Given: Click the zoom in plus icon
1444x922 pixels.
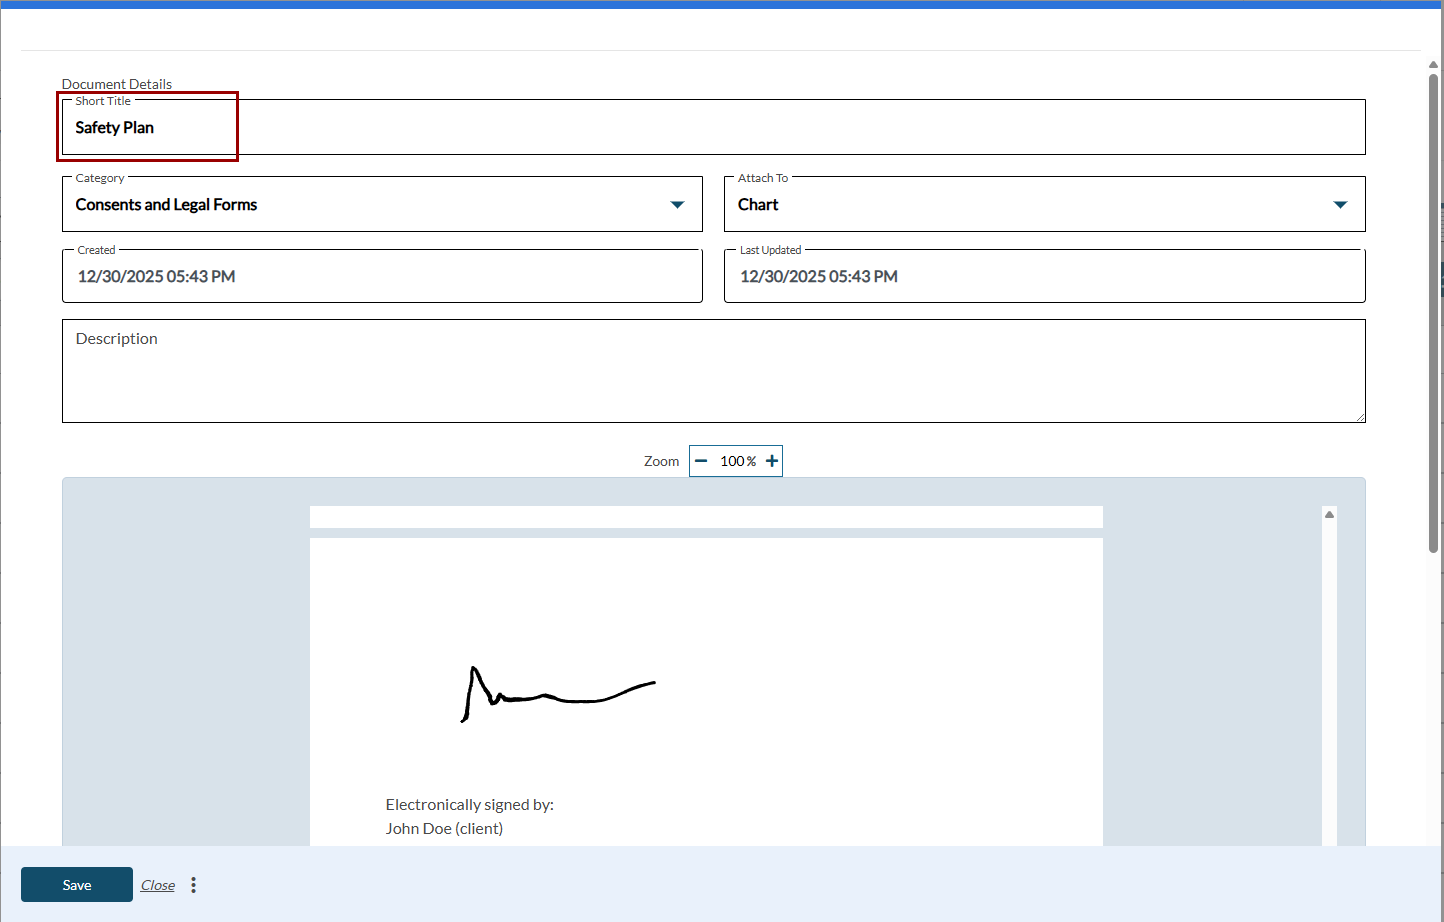Looking at the screenshot, I should click(771, 461).
